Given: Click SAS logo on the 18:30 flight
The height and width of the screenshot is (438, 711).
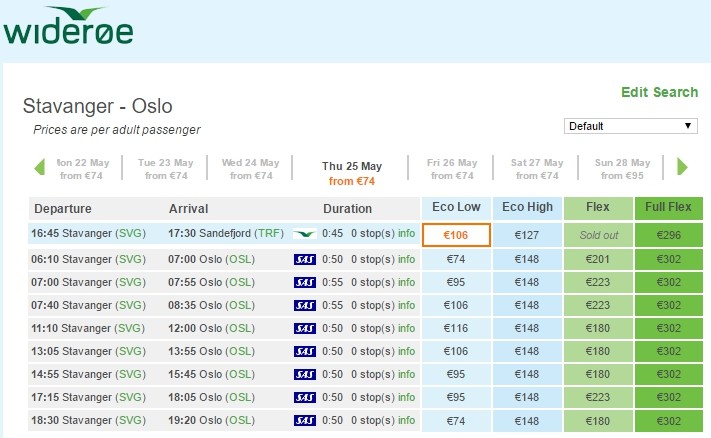Looking at the screenshot, I should coord(305,421).
